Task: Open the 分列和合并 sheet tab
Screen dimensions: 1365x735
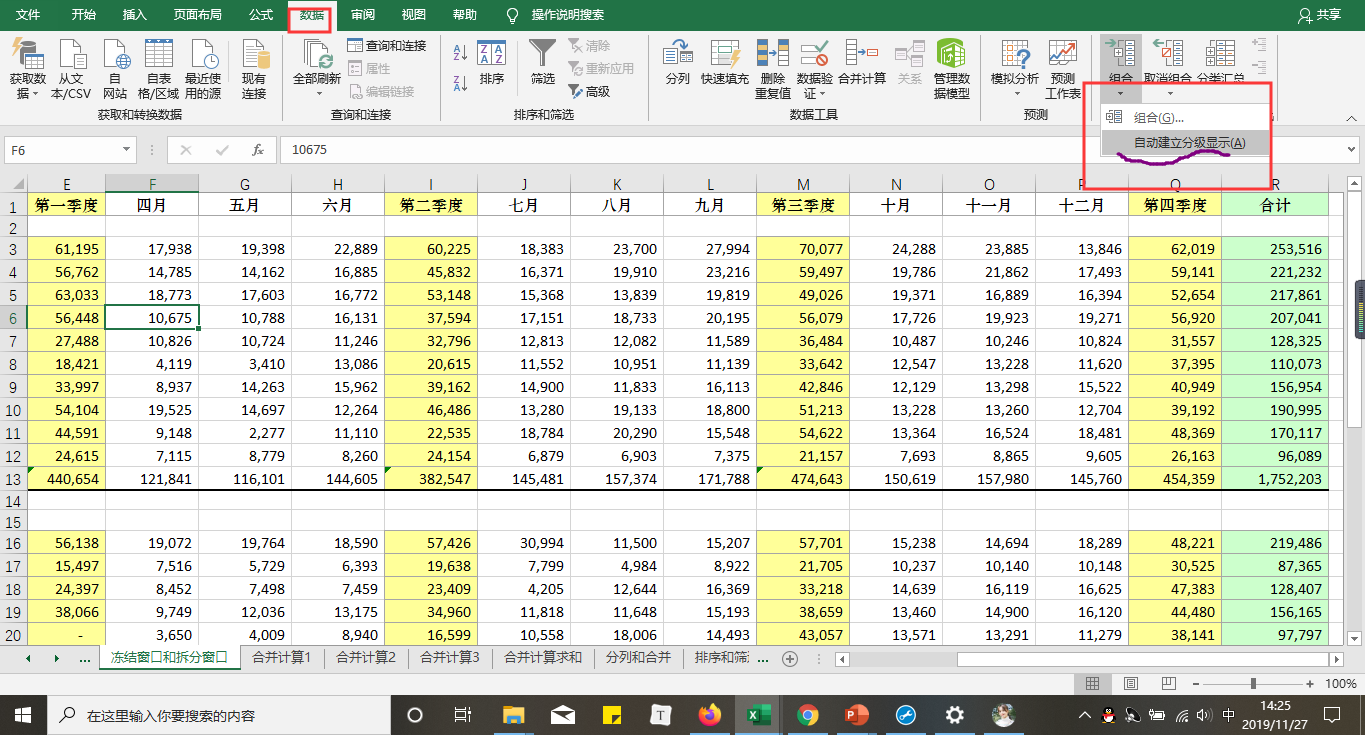Action: point(638,658)
